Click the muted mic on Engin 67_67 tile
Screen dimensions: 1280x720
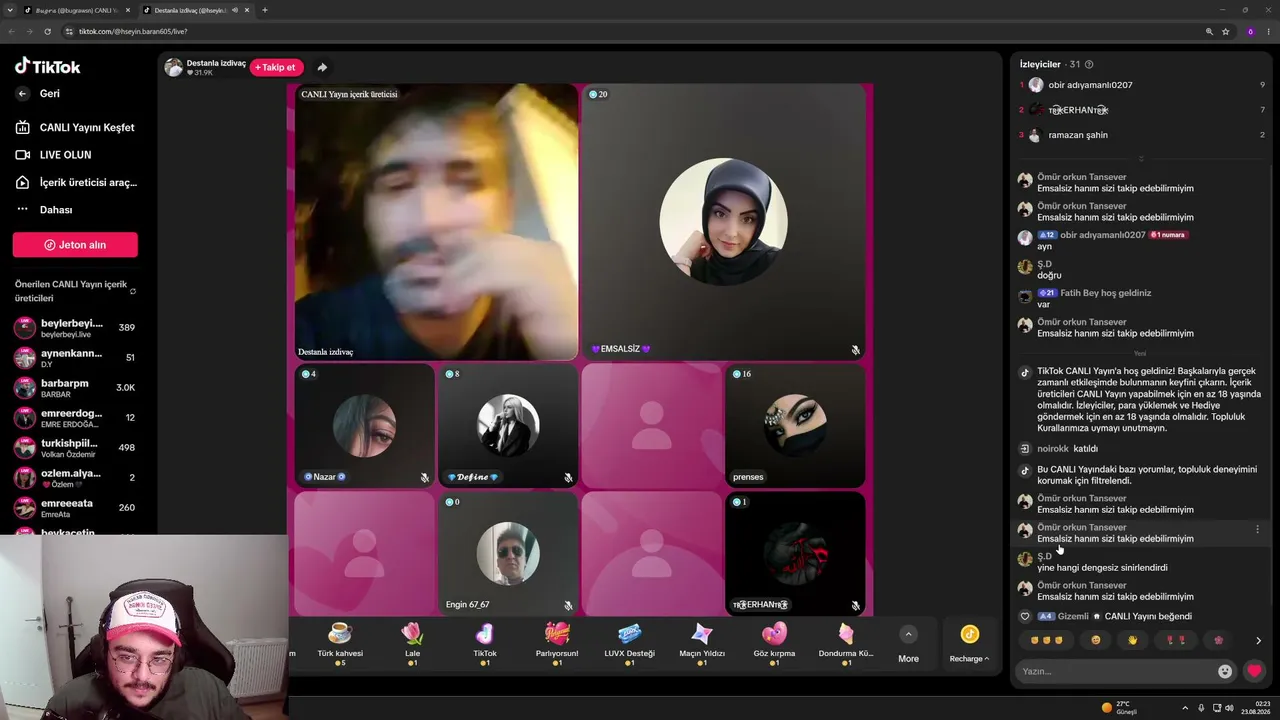[568, 606]
